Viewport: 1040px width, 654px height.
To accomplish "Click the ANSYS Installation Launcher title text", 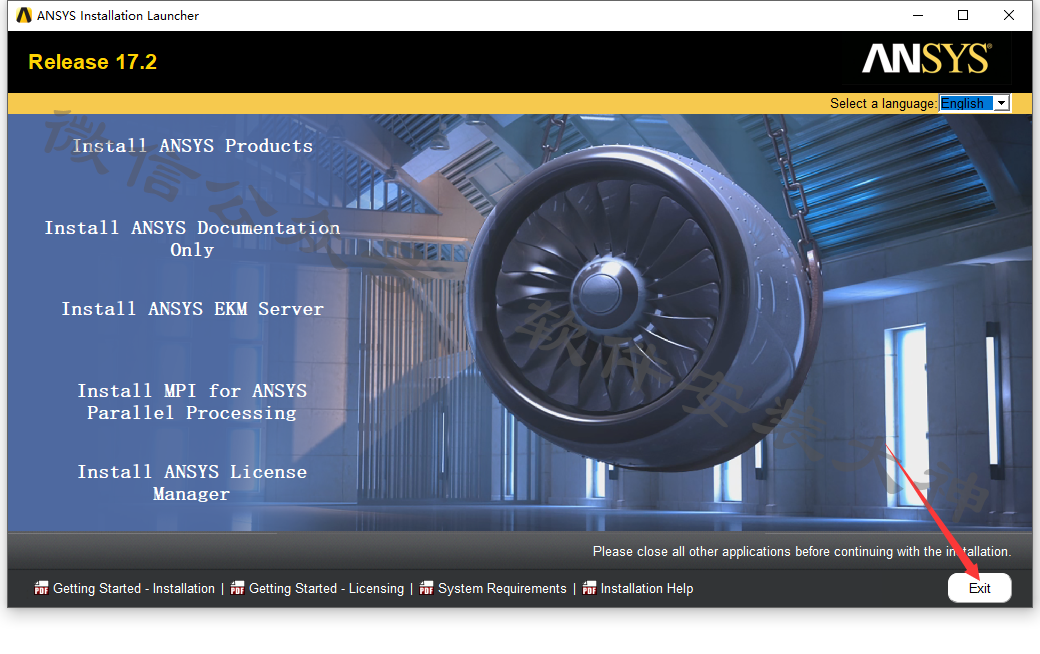I will tap(118, 15).
